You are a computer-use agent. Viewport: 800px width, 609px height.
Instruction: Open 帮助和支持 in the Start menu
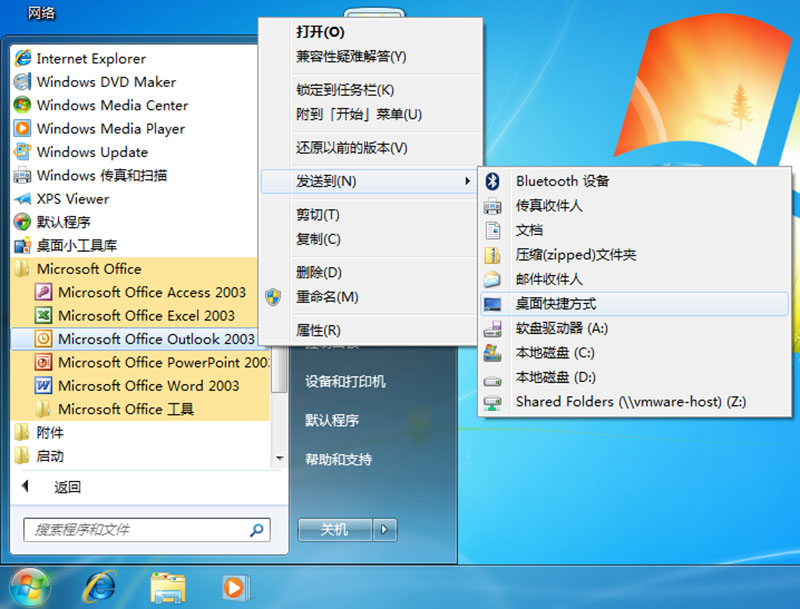coord(339,459)
